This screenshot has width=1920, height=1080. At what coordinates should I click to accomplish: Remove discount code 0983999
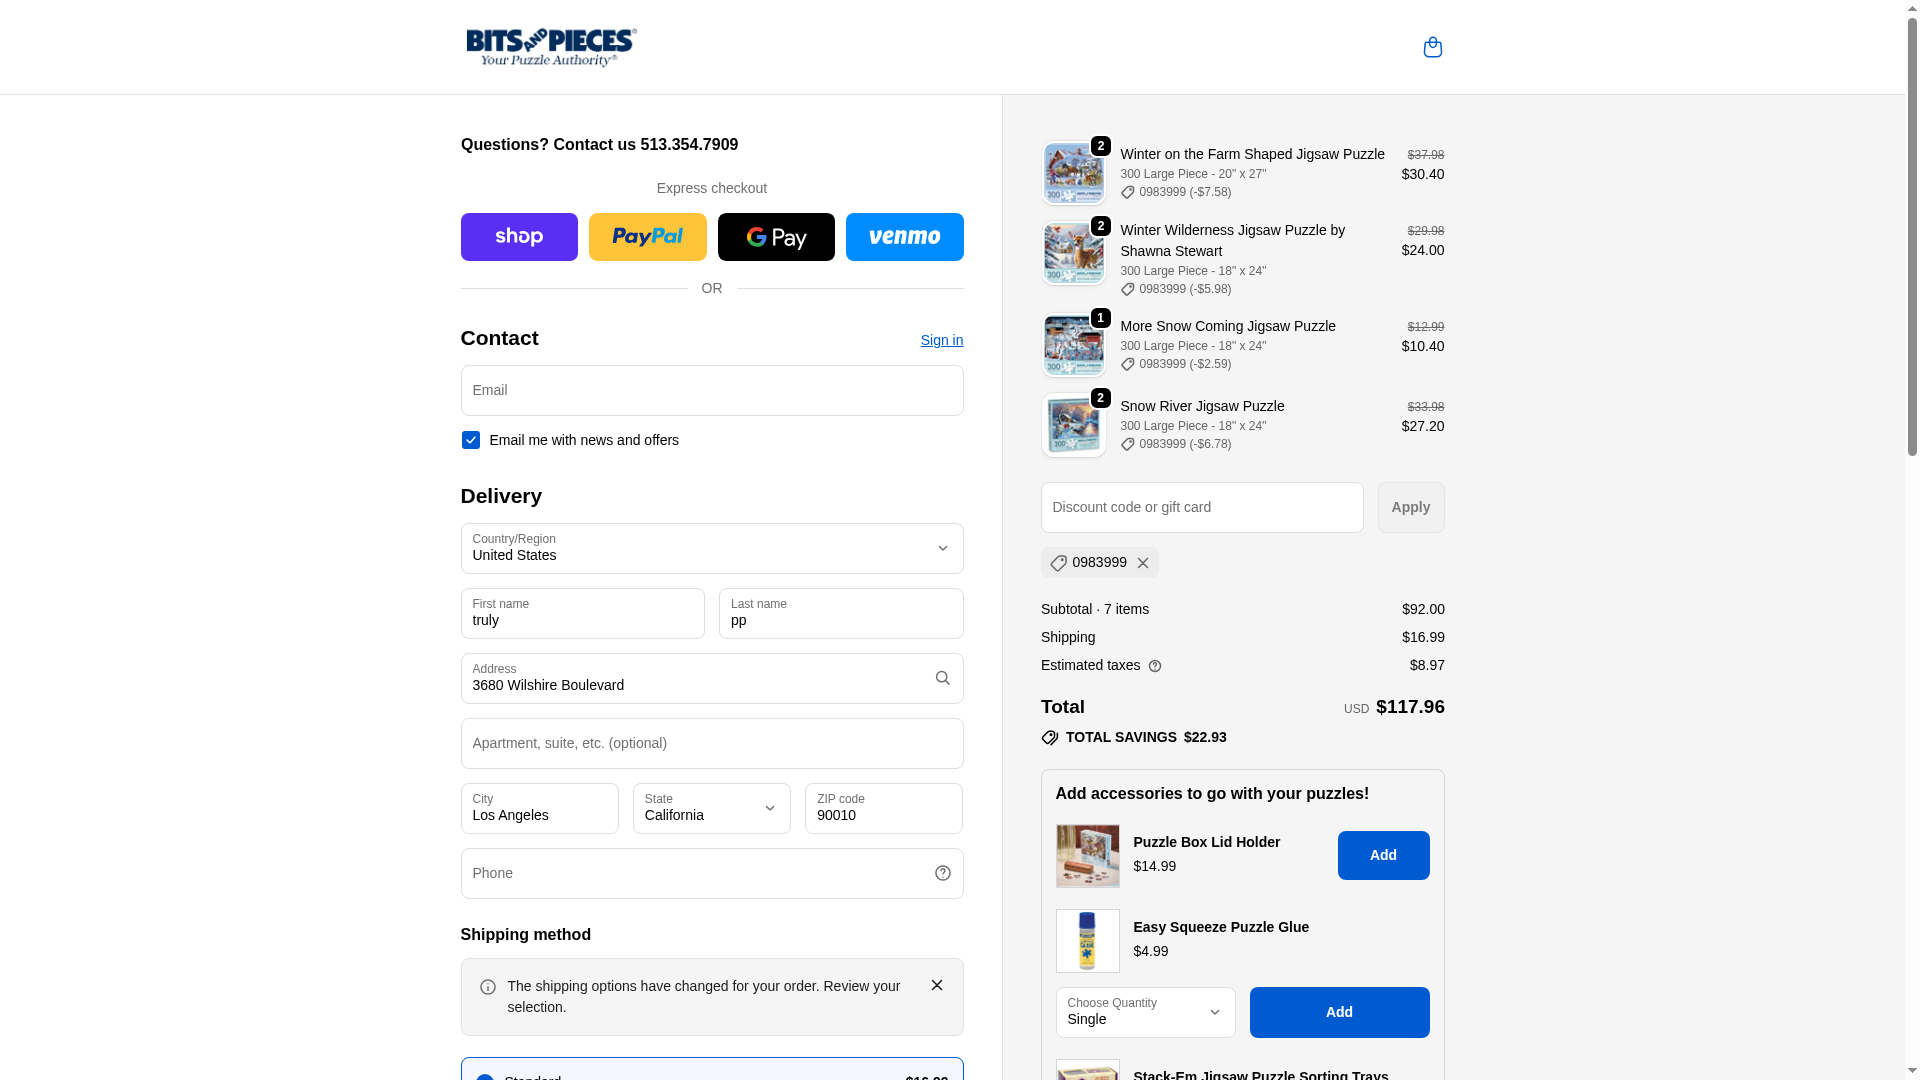[x=1142, y=563]
